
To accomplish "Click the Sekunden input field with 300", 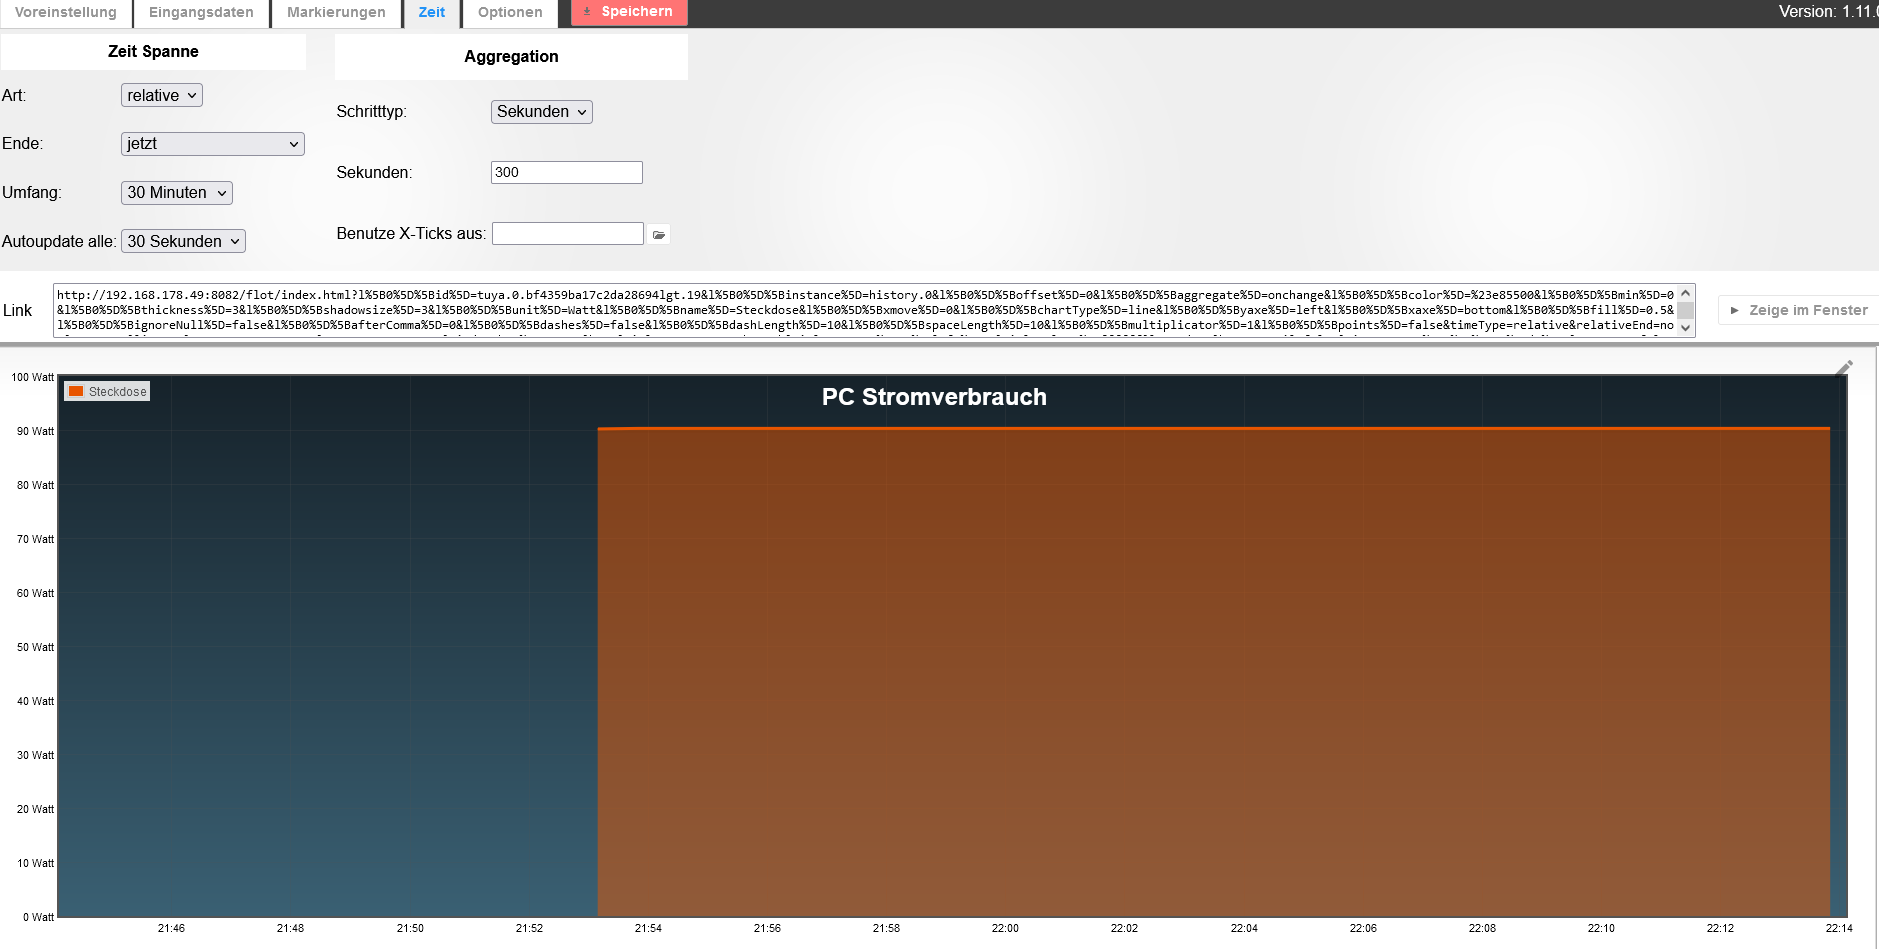I will pyautogui.click(x=567, y=172).
